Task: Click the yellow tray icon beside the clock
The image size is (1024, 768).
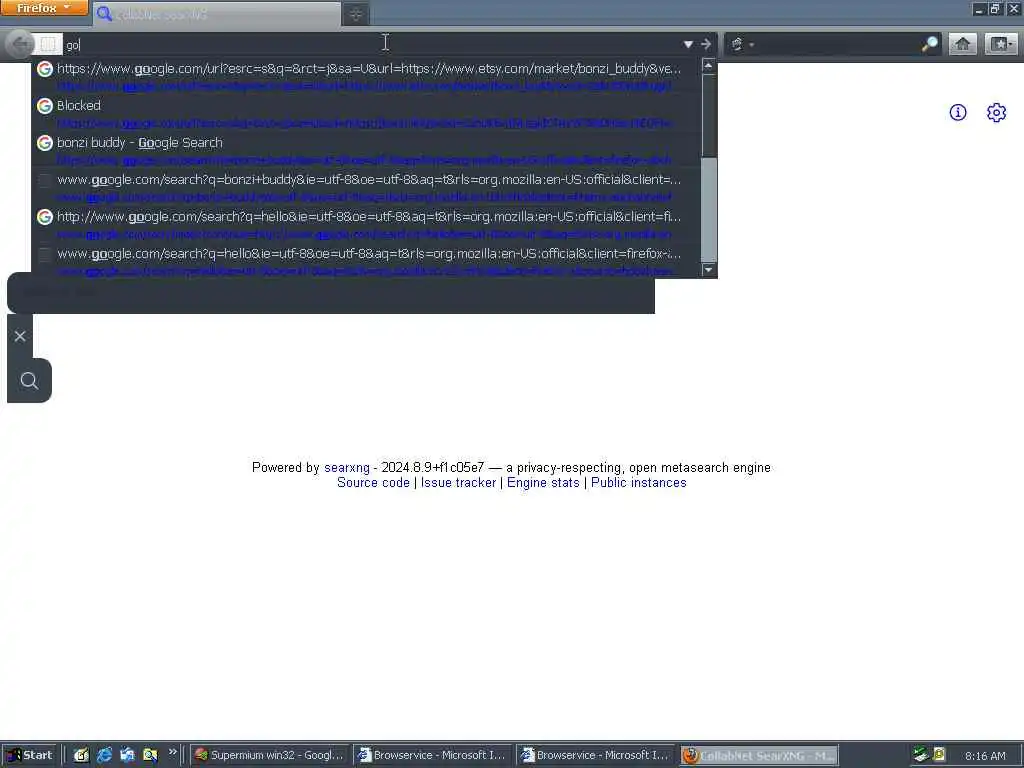Action: (939, 755)
